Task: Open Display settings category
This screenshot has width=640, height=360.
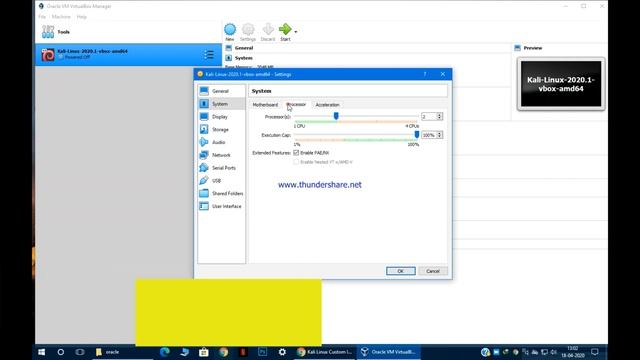Action: pyautogui.click(x=222, y=117)
